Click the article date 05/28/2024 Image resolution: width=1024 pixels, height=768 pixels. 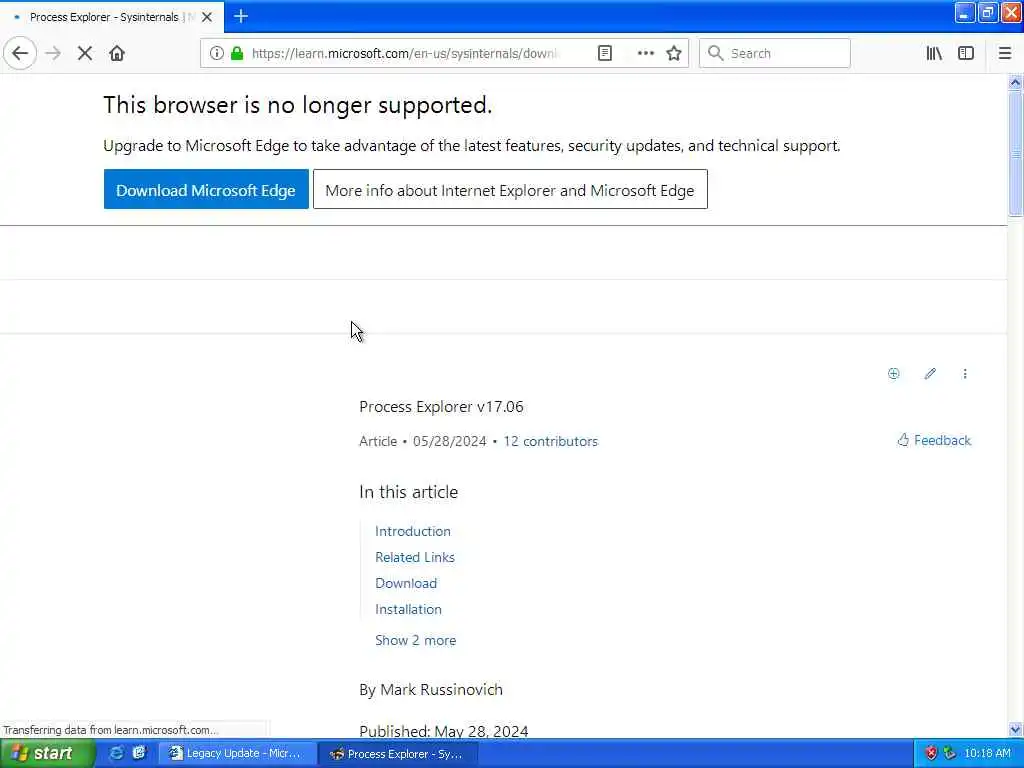(449, 441)
